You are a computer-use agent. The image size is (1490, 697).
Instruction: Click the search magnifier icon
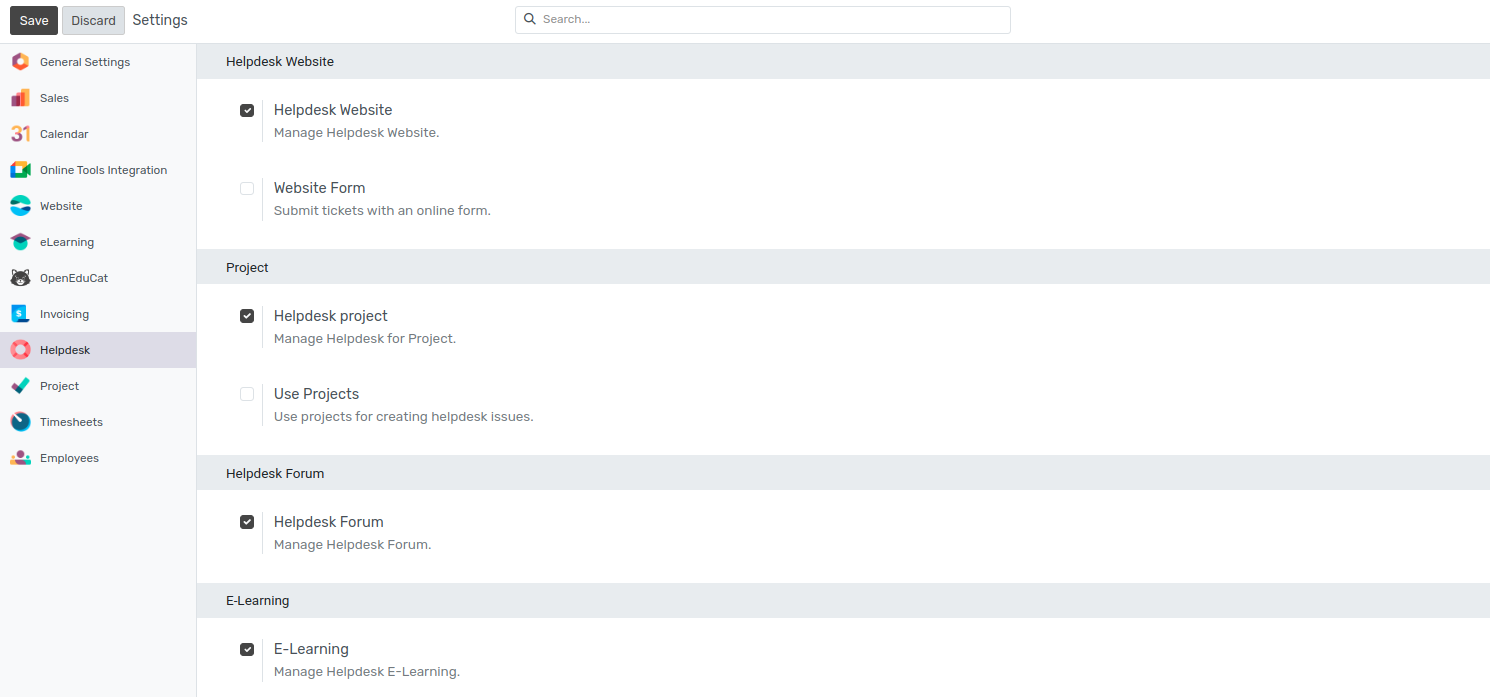[x=530, y=19]
